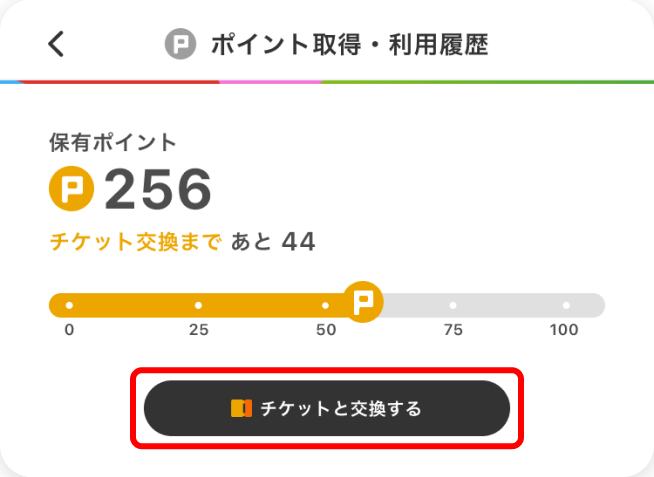Select the ポイント取得・利用履歴 title text
Screen dimensions: 654x477
pos(350,44)
